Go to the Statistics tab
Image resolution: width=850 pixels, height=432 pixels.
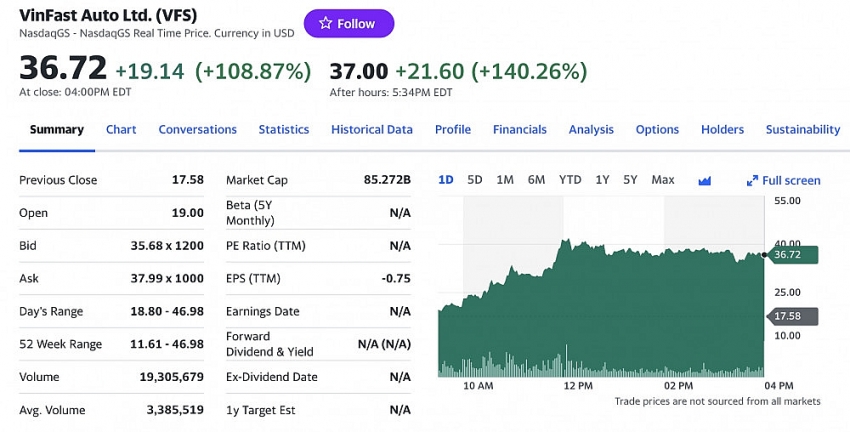[x=284, y=130]
